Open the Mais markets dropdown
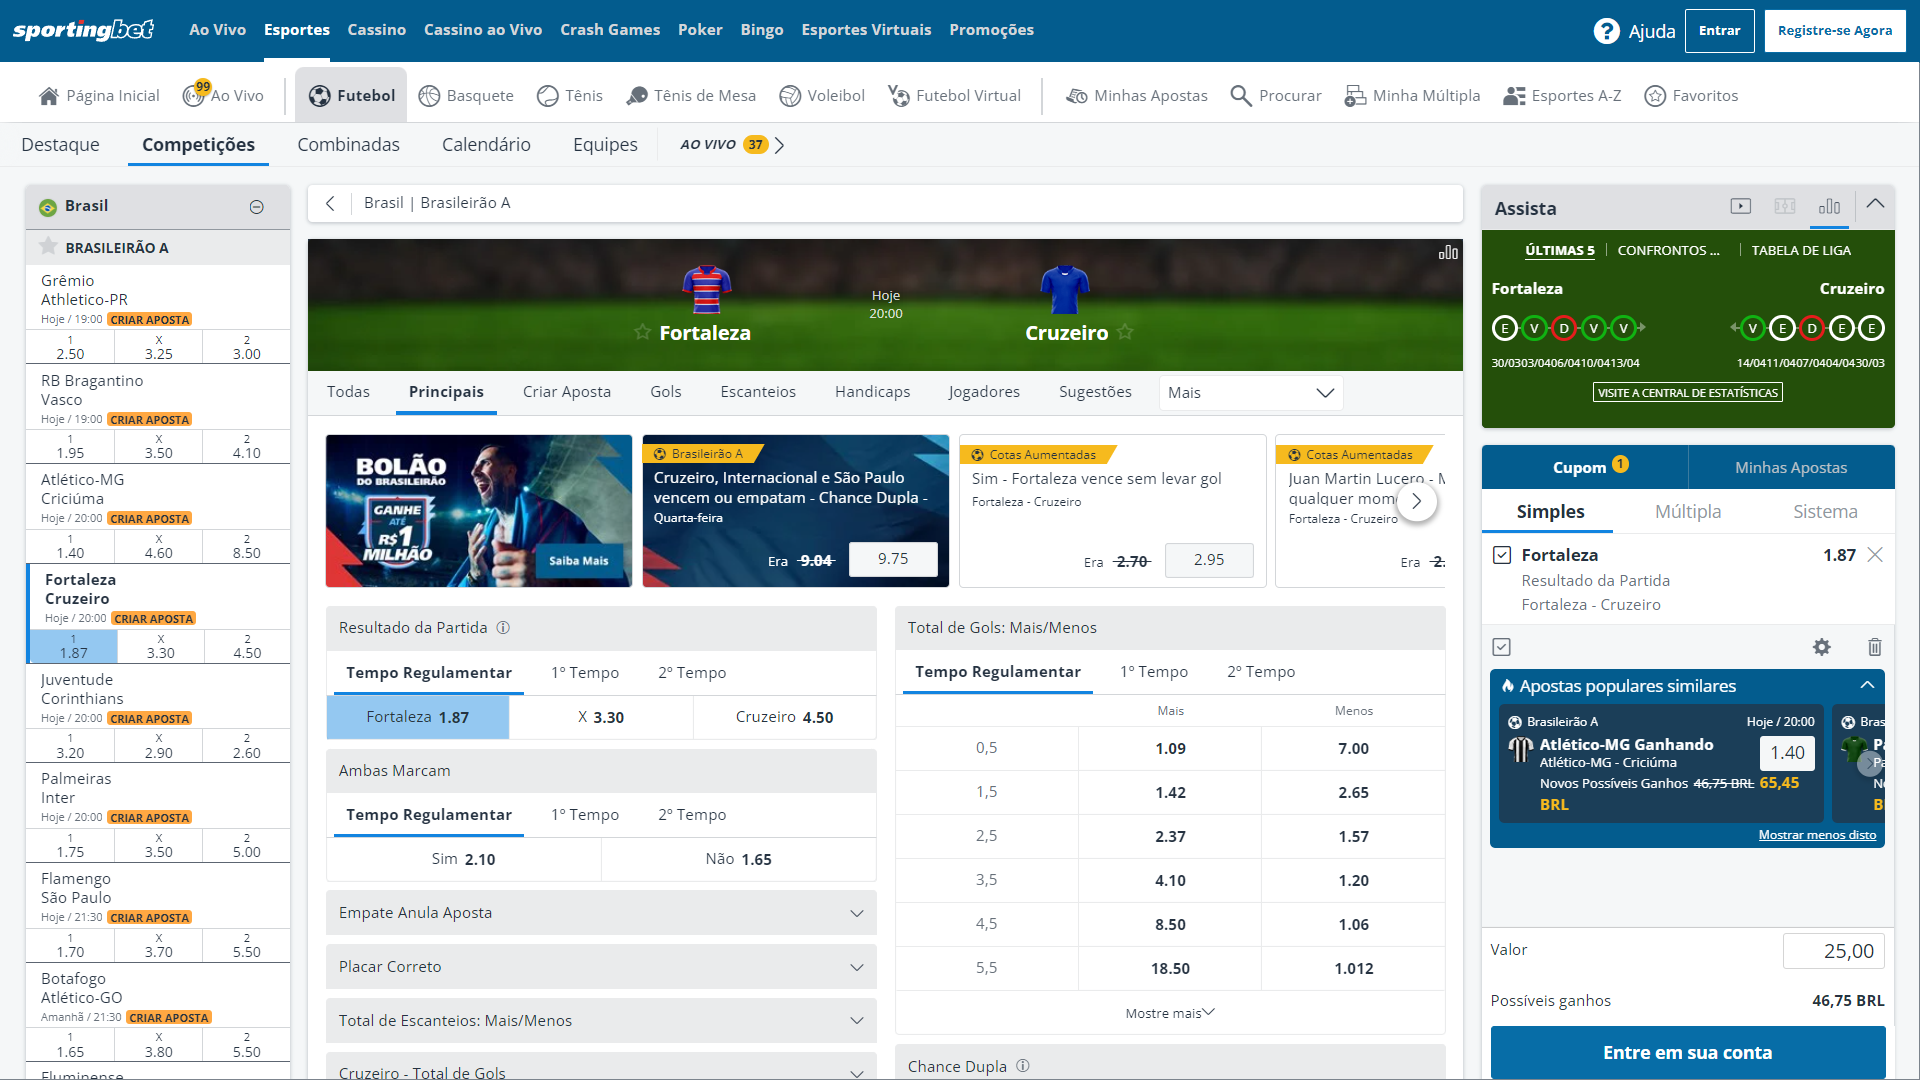 click(x=1250, y=393)
